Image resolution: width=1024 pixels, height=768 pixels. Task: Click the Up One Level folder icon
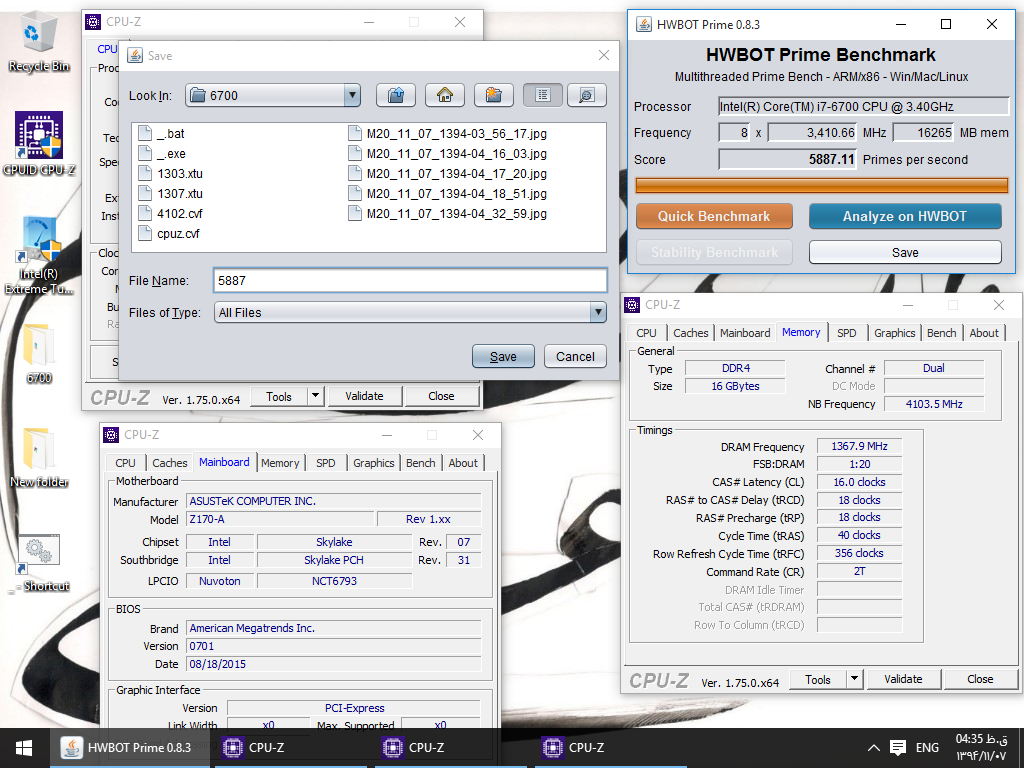point(396,95)
